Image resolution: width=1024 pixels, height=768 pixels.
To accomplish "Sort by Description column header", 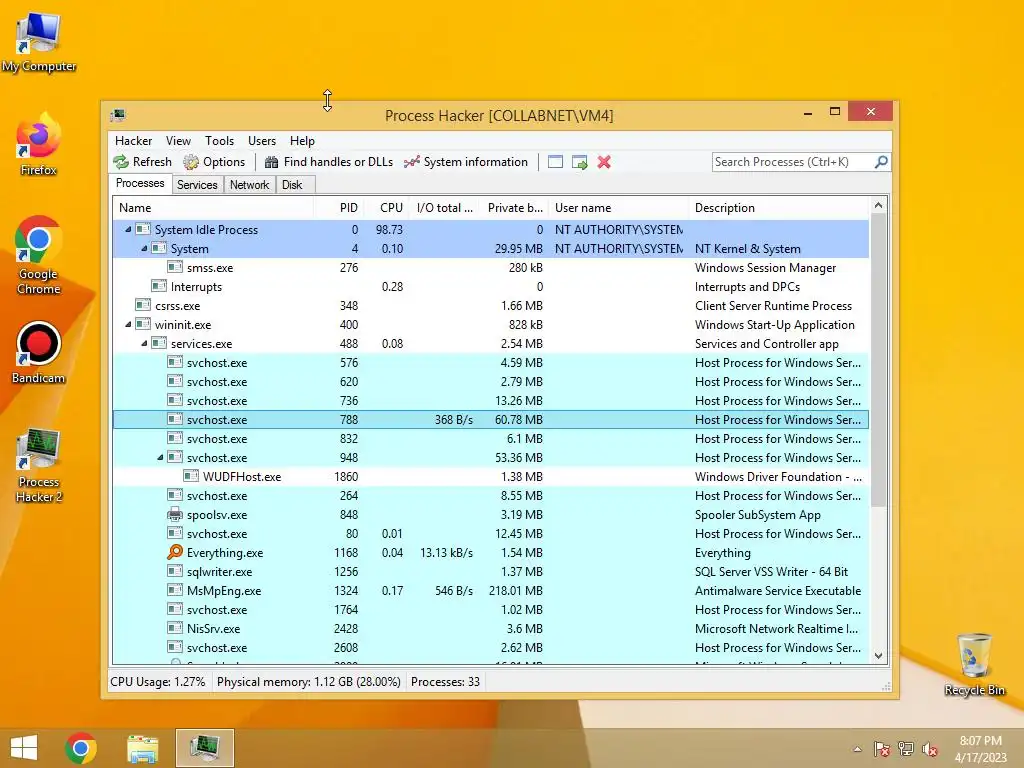I will (779, 208).
